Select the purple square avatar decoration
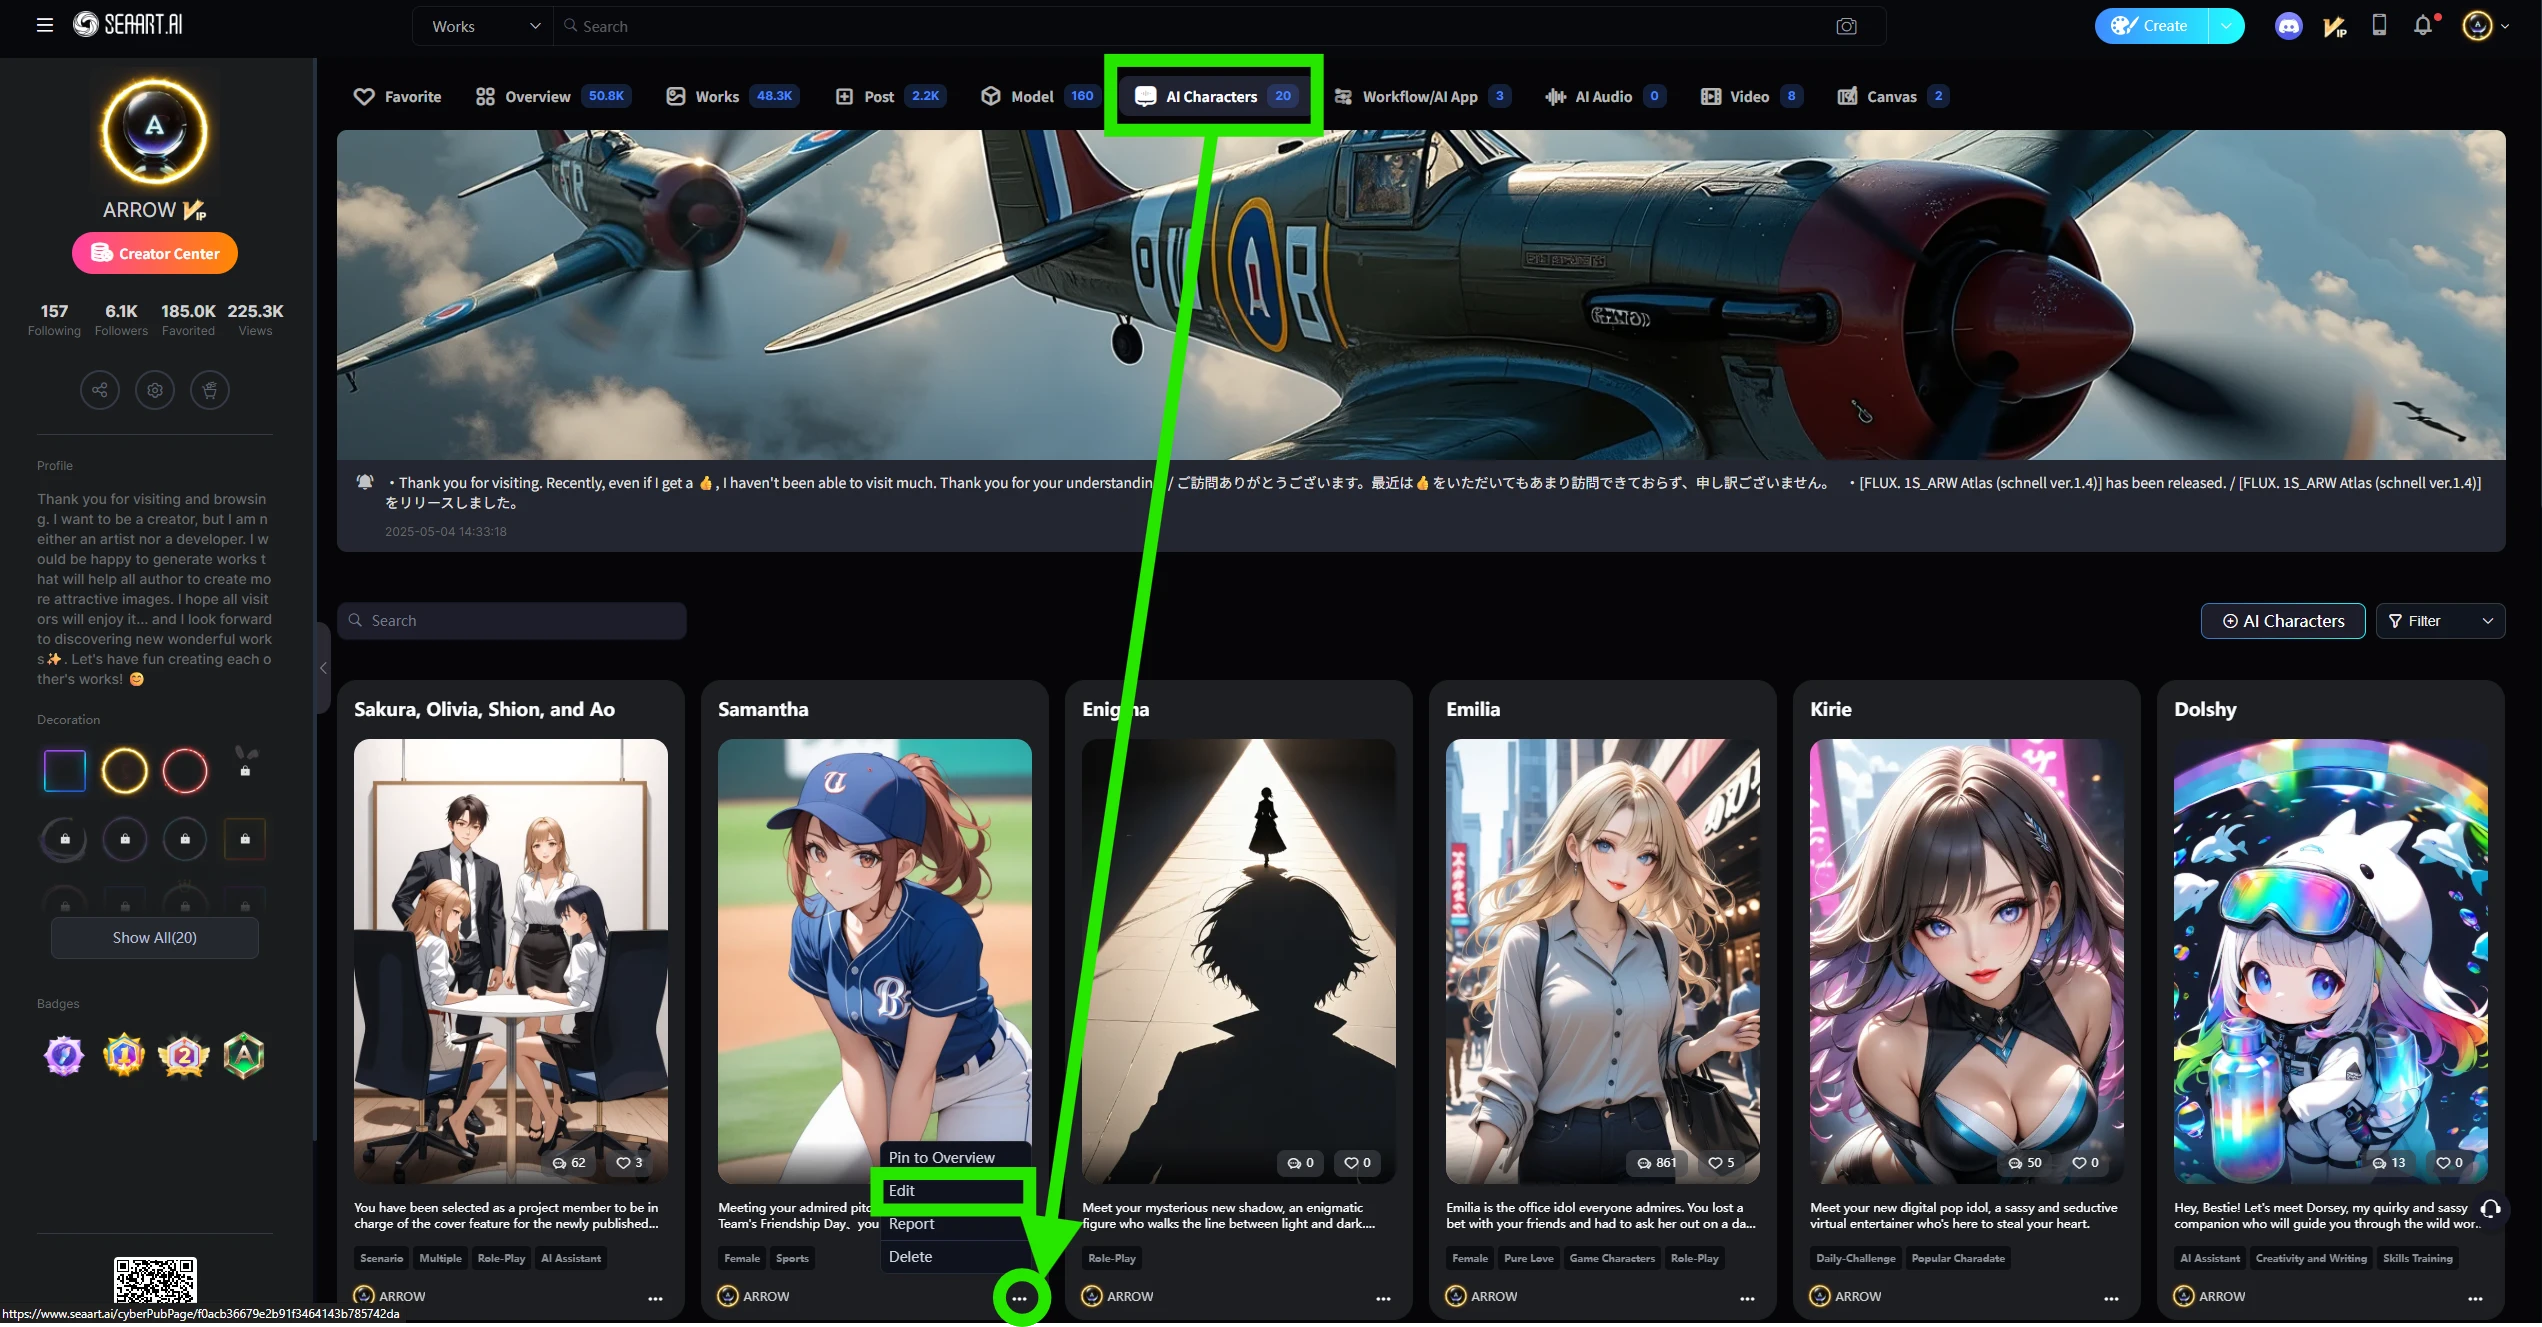The height and width of the screenshot is (1327, 2542). pos(65,771)
